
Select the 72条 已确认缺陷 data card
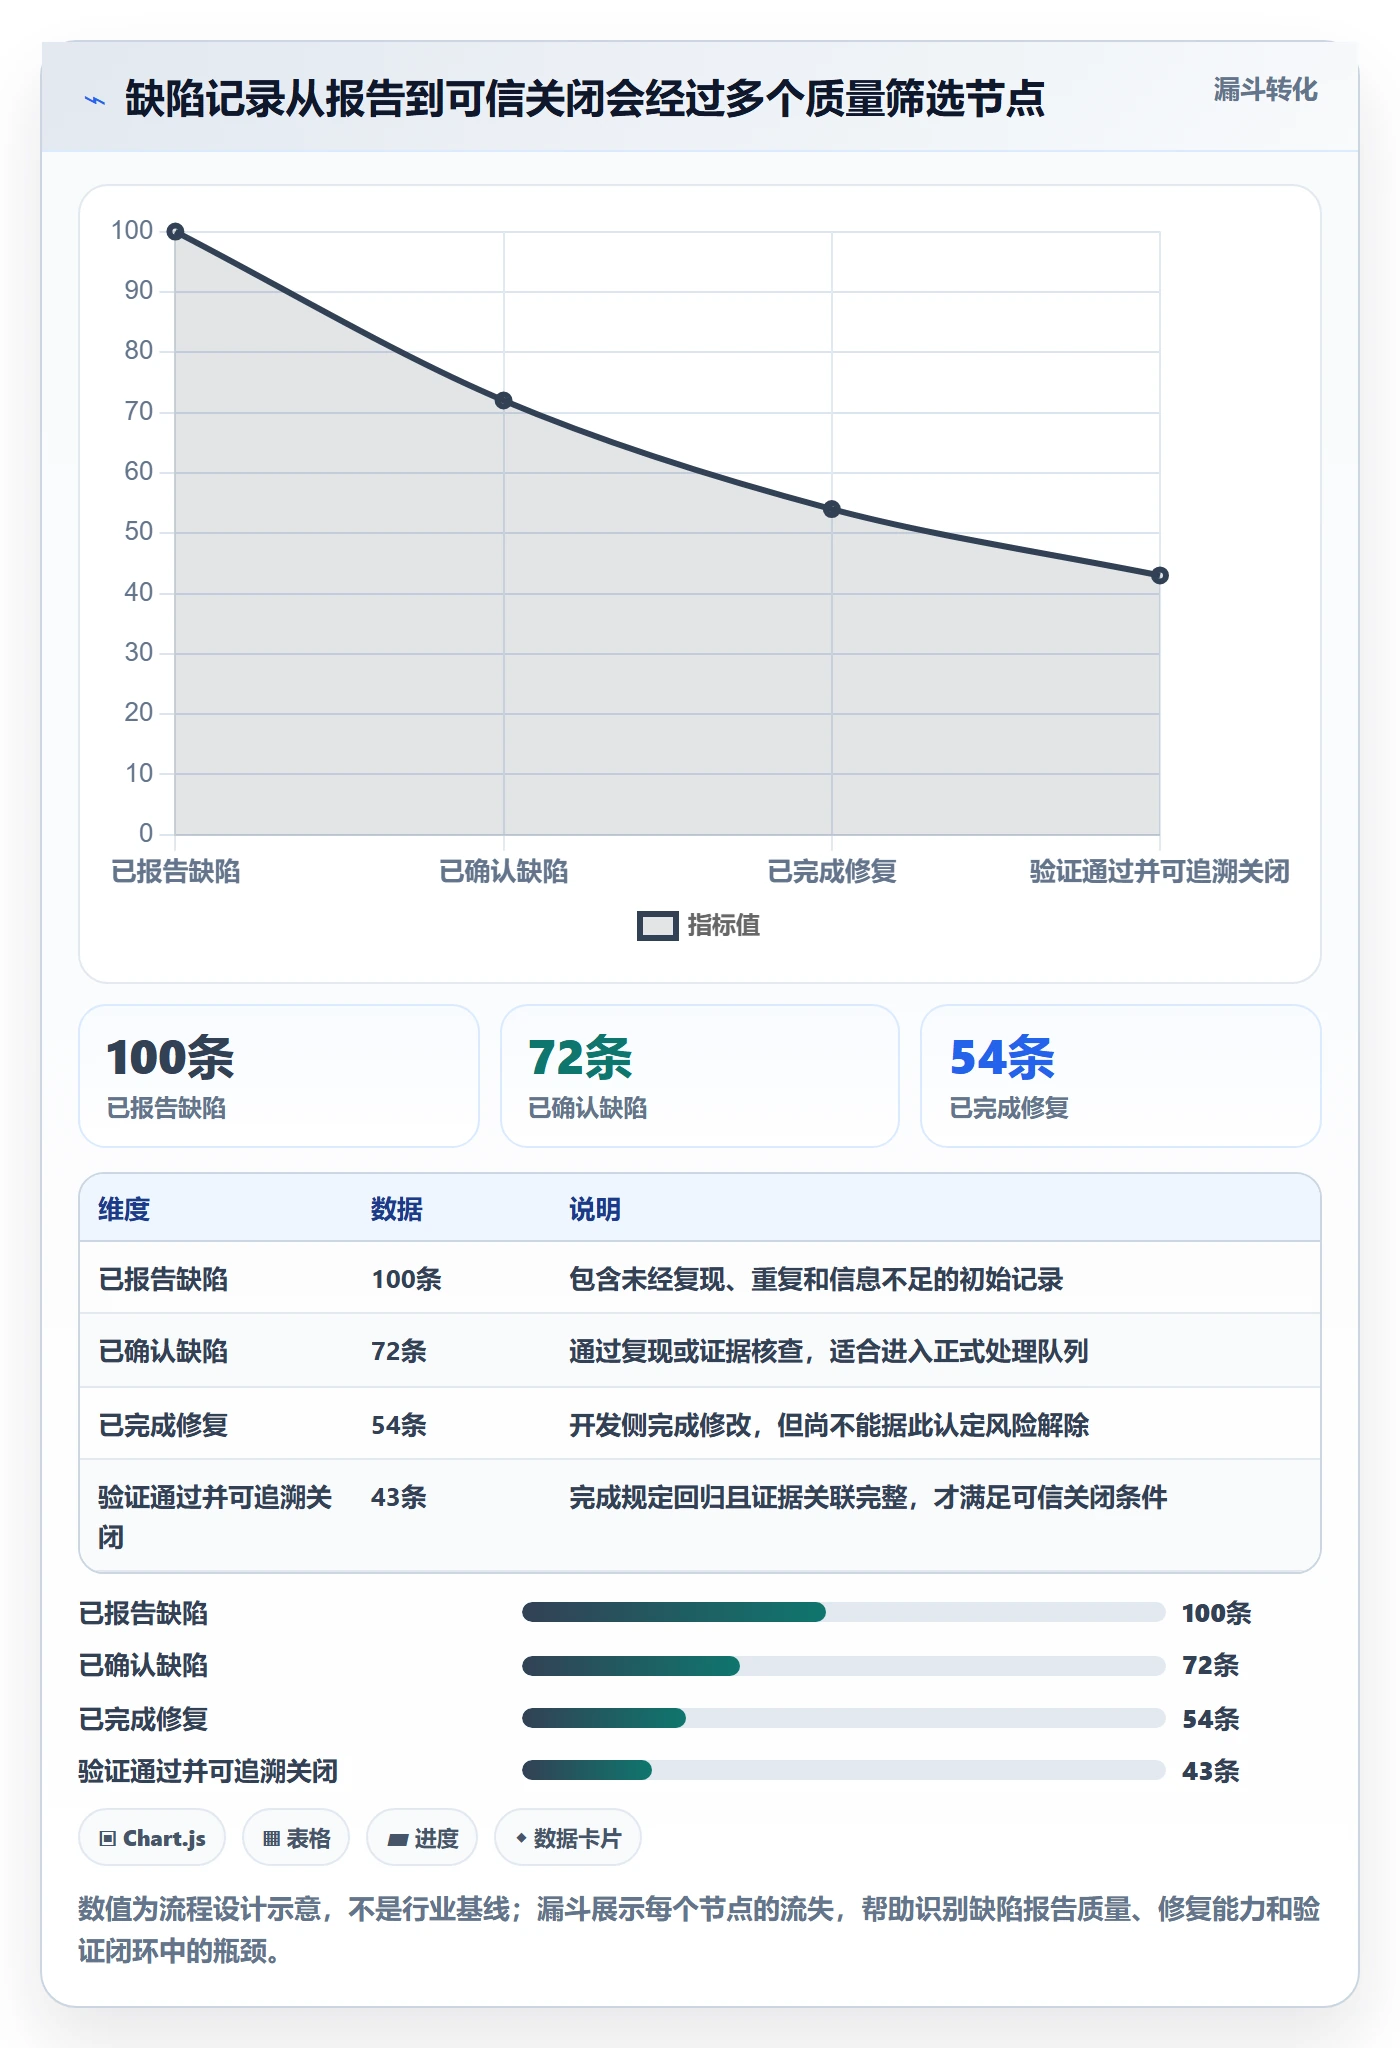(x=700, y=1076)
